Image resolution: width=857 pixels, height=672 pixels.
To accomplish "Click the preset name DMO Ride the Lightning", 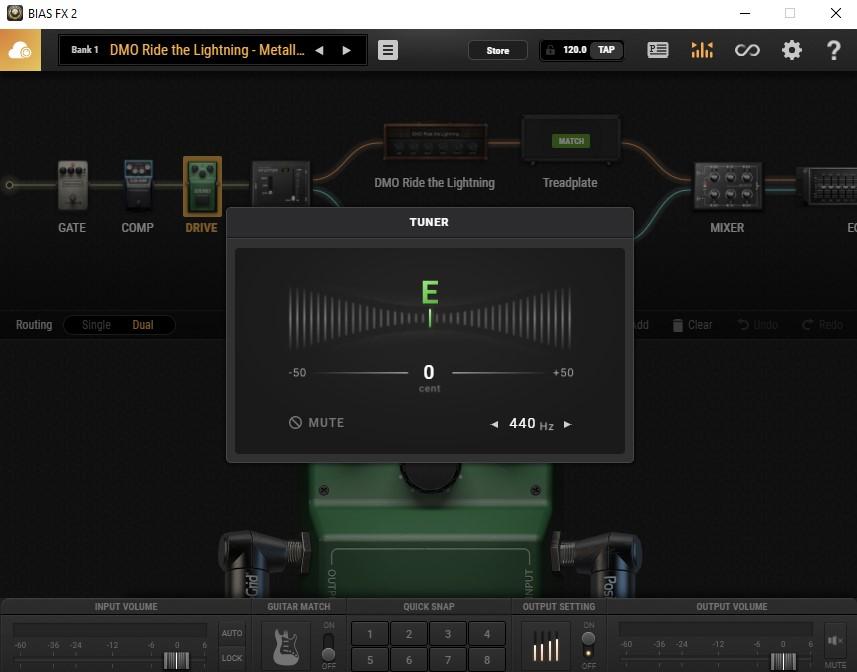I will point(207,50).
